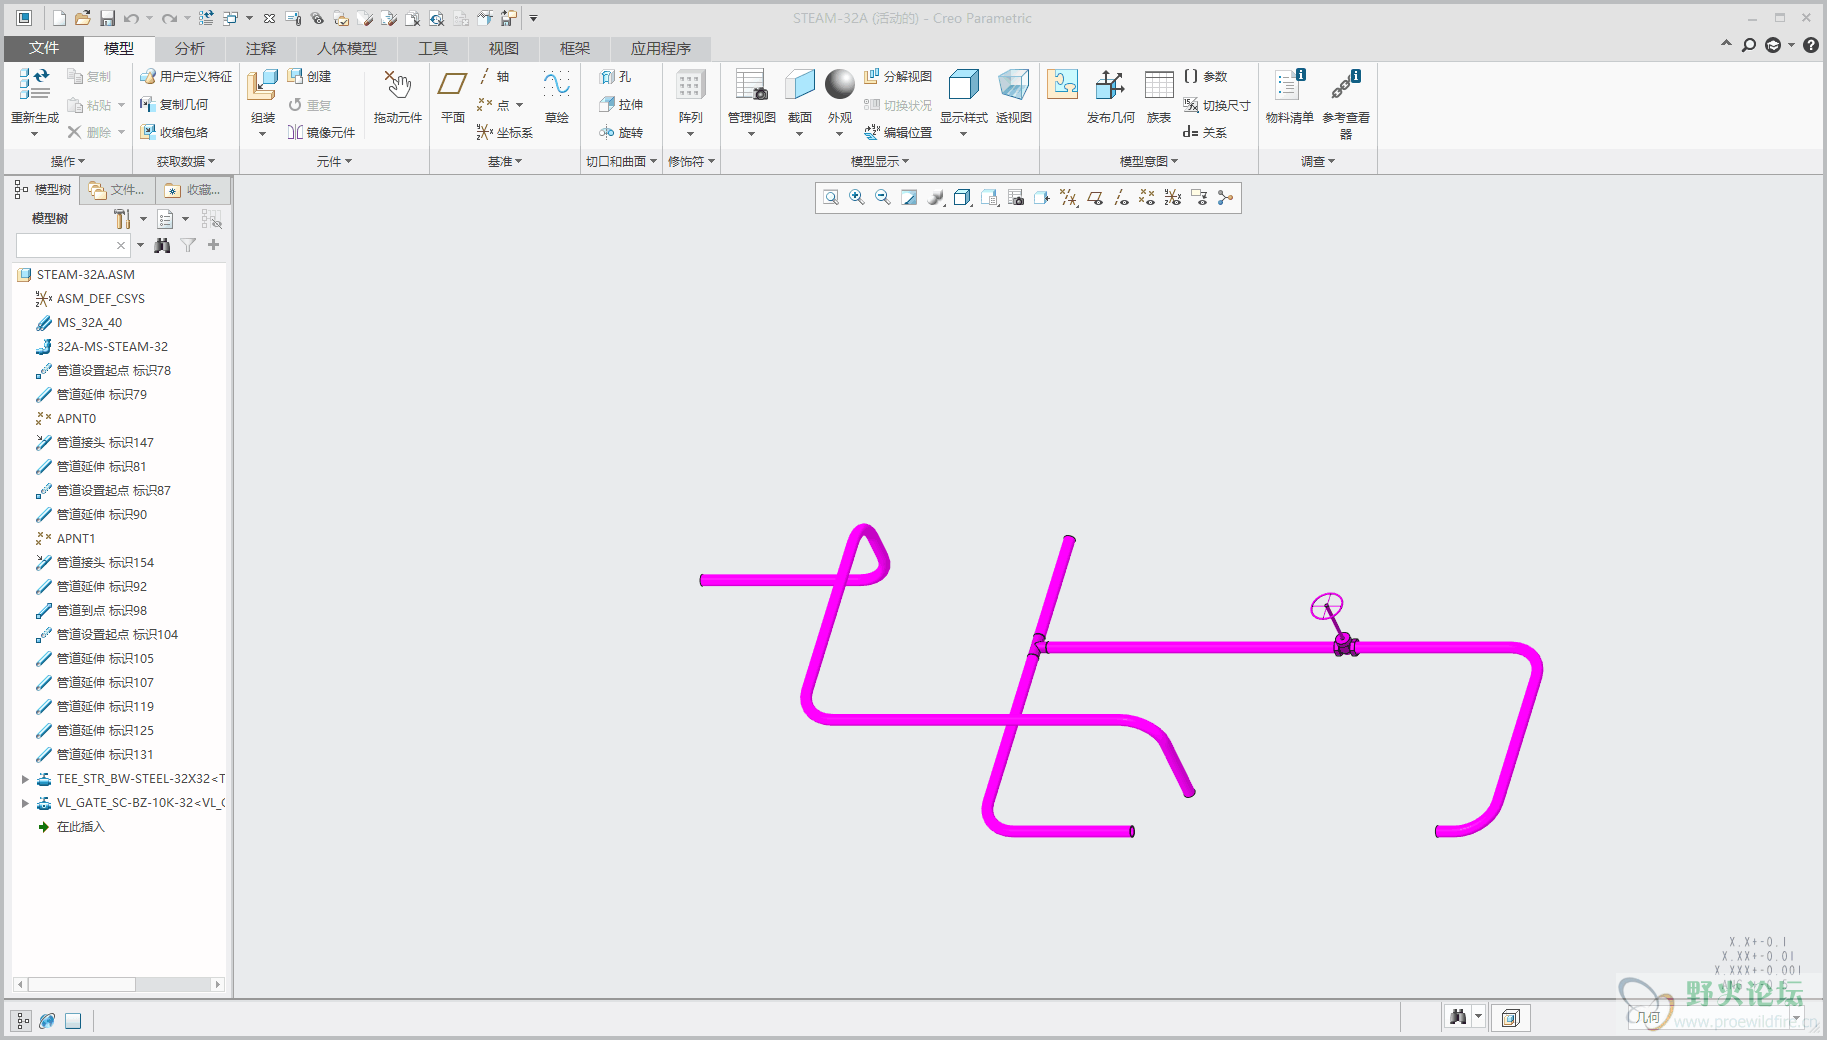Viewport: 1827px width, 1040px height.
Task: Toggle 分解视图 (Exploded View)
Action: (x=898, y=77)
